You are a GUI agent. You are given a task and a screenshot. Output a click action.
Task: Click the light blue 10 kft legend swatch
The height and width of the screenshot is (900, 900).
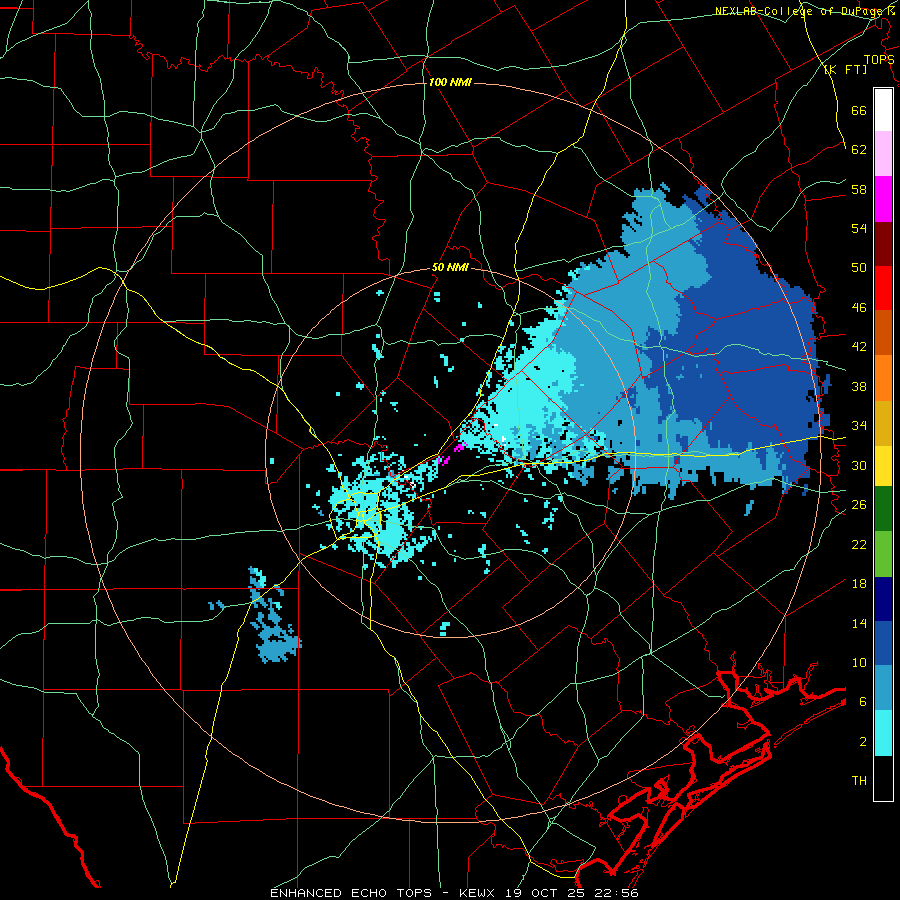click(x=883, y=688)
